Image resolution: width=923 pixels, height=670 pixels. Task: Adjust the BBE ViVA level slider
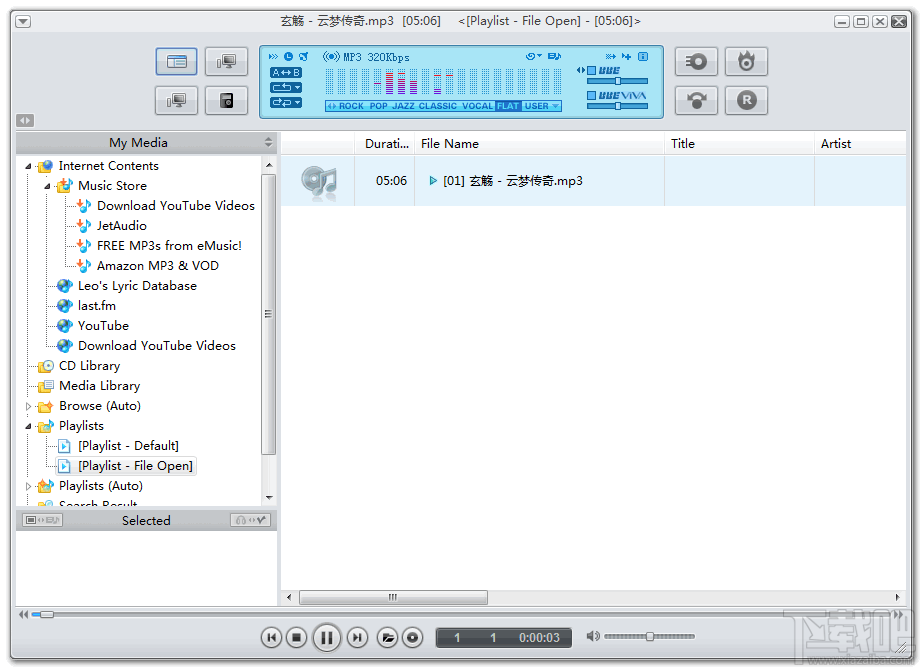(617, 106)
